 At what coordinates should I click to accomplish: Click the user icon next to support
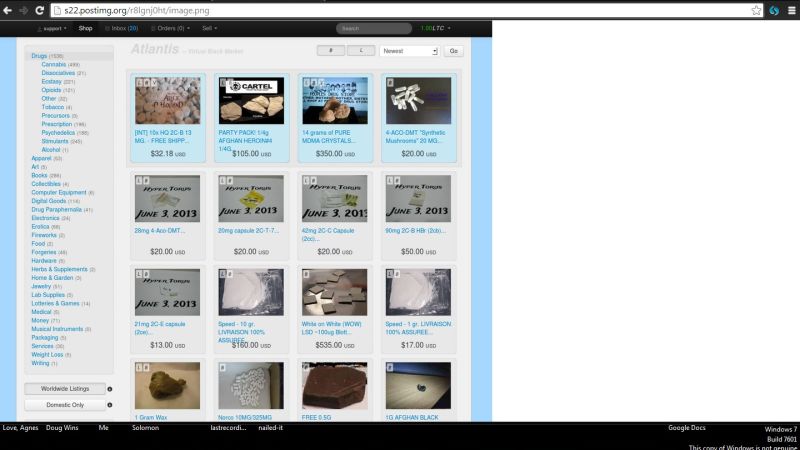pyautogui.click(x=39, y=29)
